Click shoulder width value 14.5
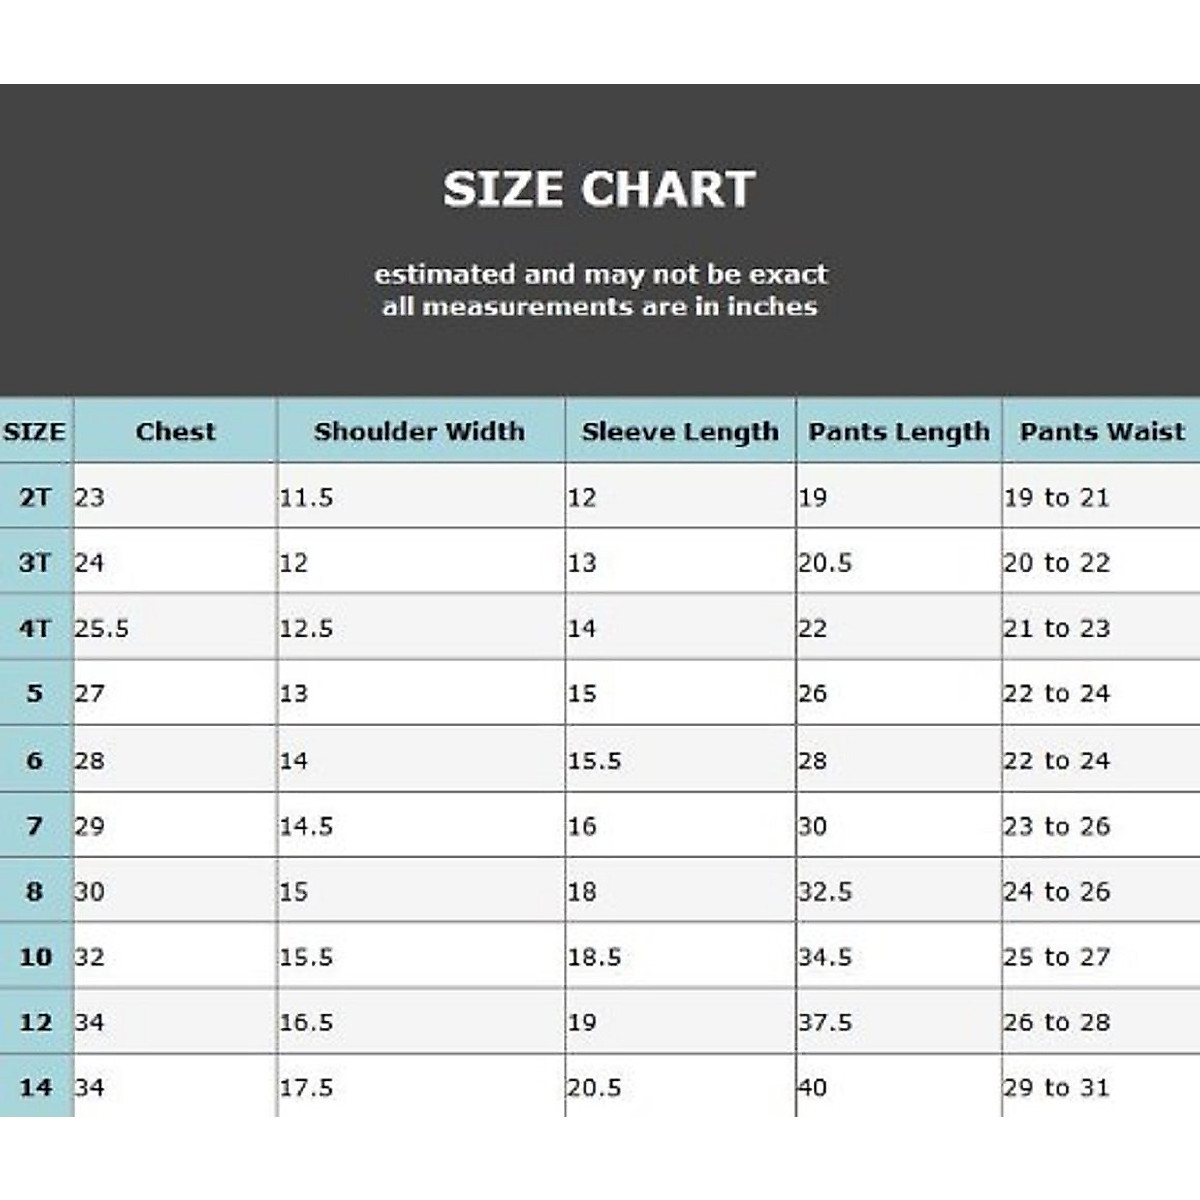The height and width of the screenshot is (1200, 1200). (x=306, y=826)
